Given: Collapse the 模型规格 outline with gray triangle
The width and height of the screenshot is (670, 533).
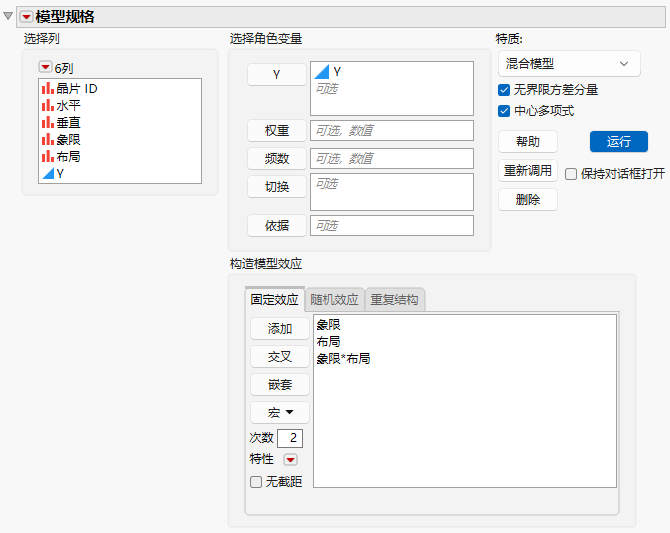Looking at the screenshot, I should click(8, 16).
